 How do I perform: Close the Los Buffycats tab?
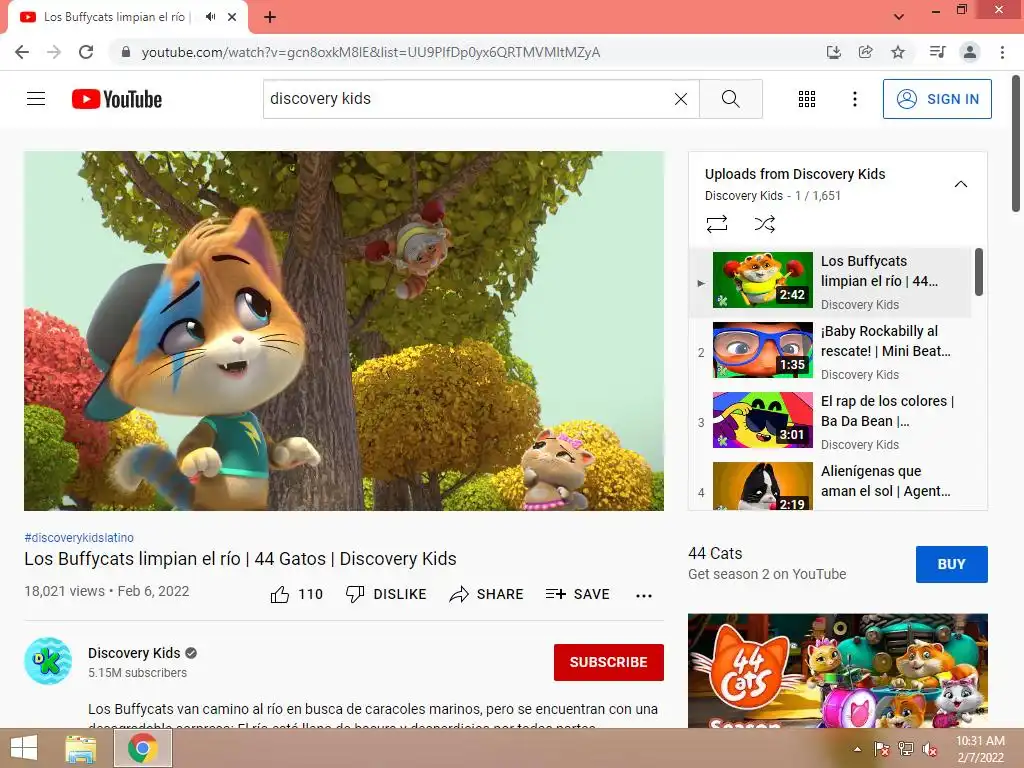tap(232, 17)
